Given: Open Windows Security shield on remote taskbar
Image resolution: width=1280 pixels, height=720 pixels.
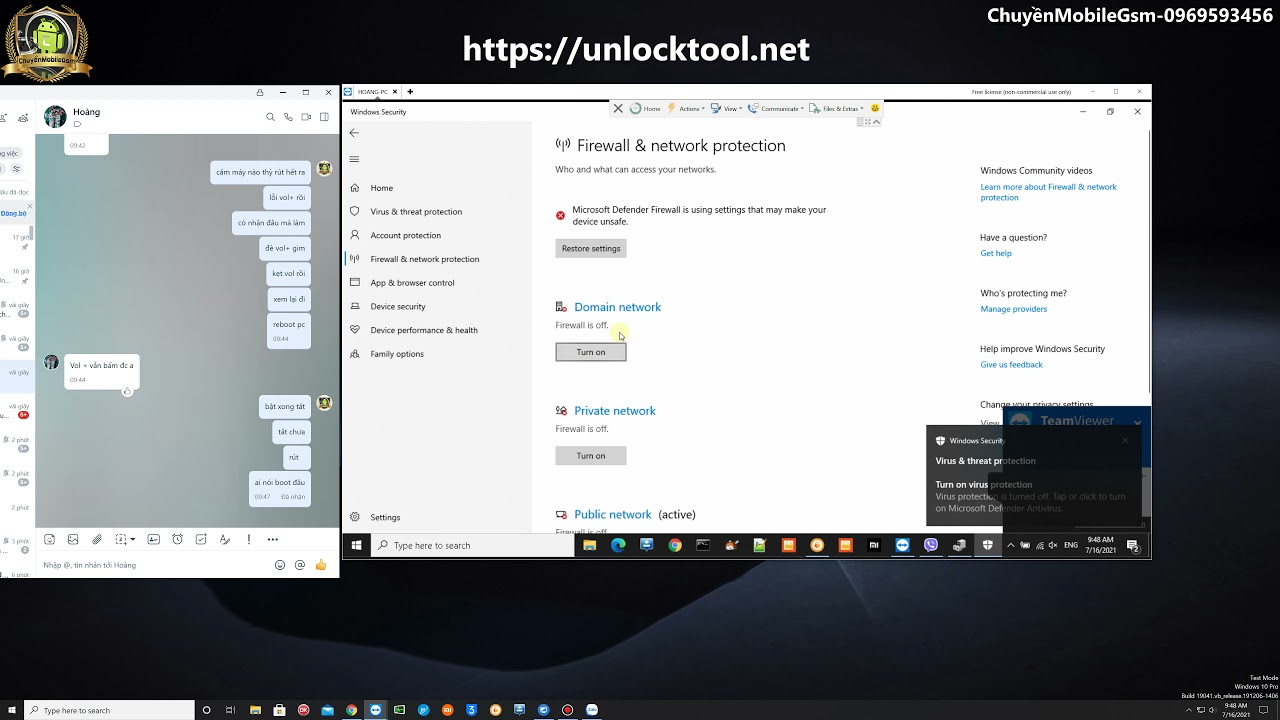Looking at the screenshot, I should pyautogui.click(x=988, y=545).
